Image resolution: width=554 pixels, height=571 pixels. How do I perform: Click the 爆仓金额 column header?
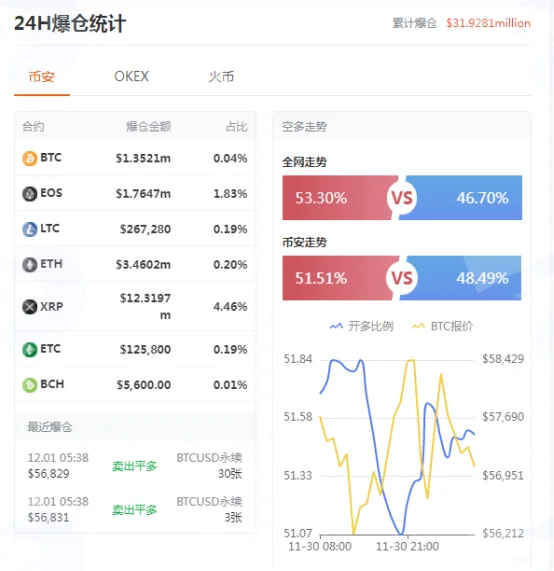(x=149, y=127)
